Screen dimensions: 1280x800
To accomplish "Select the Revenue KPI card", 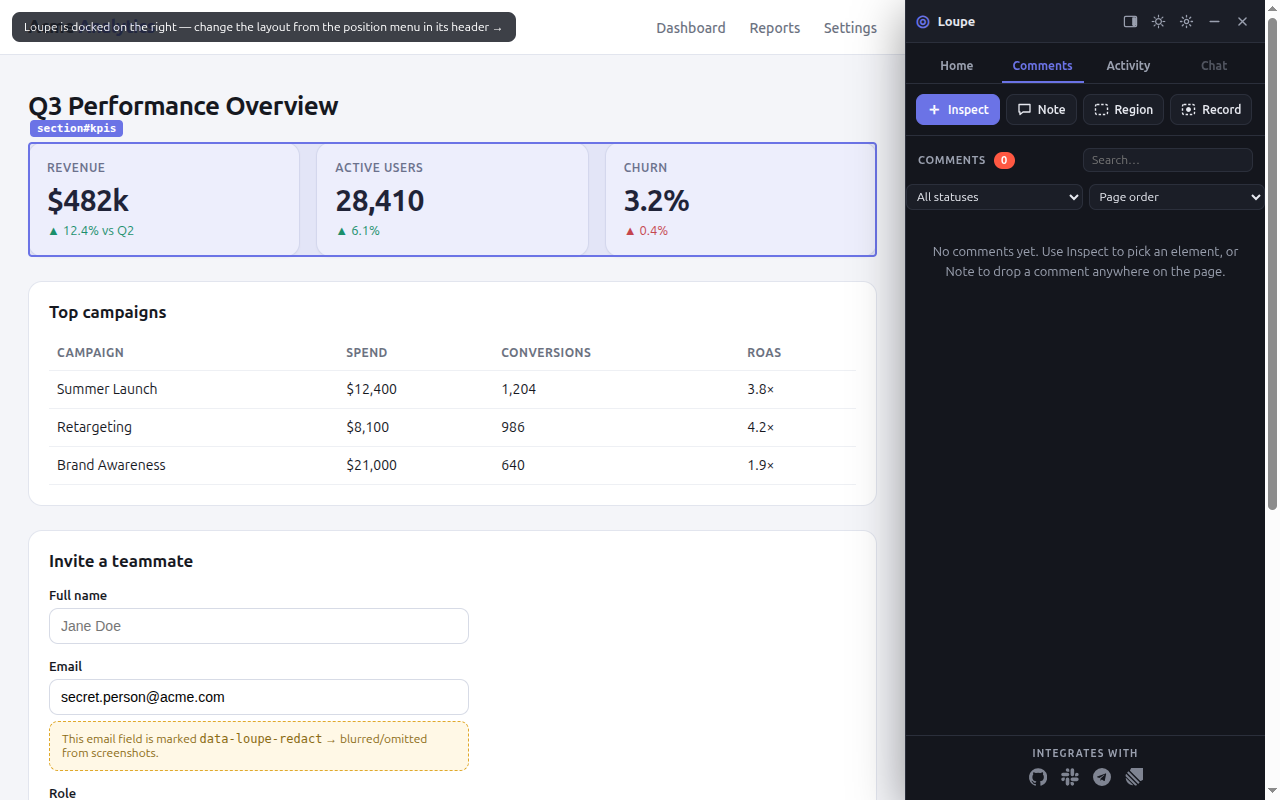I will pyautogui.click(x=164, y=200).
